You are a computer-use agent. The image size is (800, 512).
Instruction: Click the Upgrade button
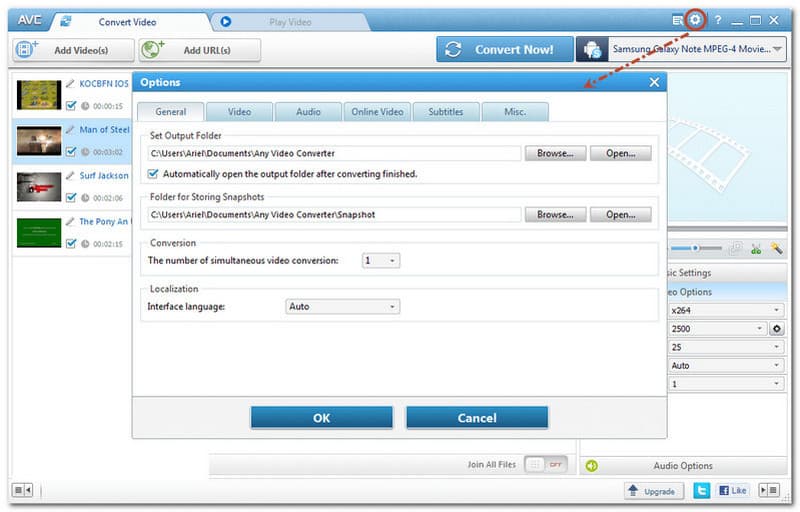coord(654,491)
